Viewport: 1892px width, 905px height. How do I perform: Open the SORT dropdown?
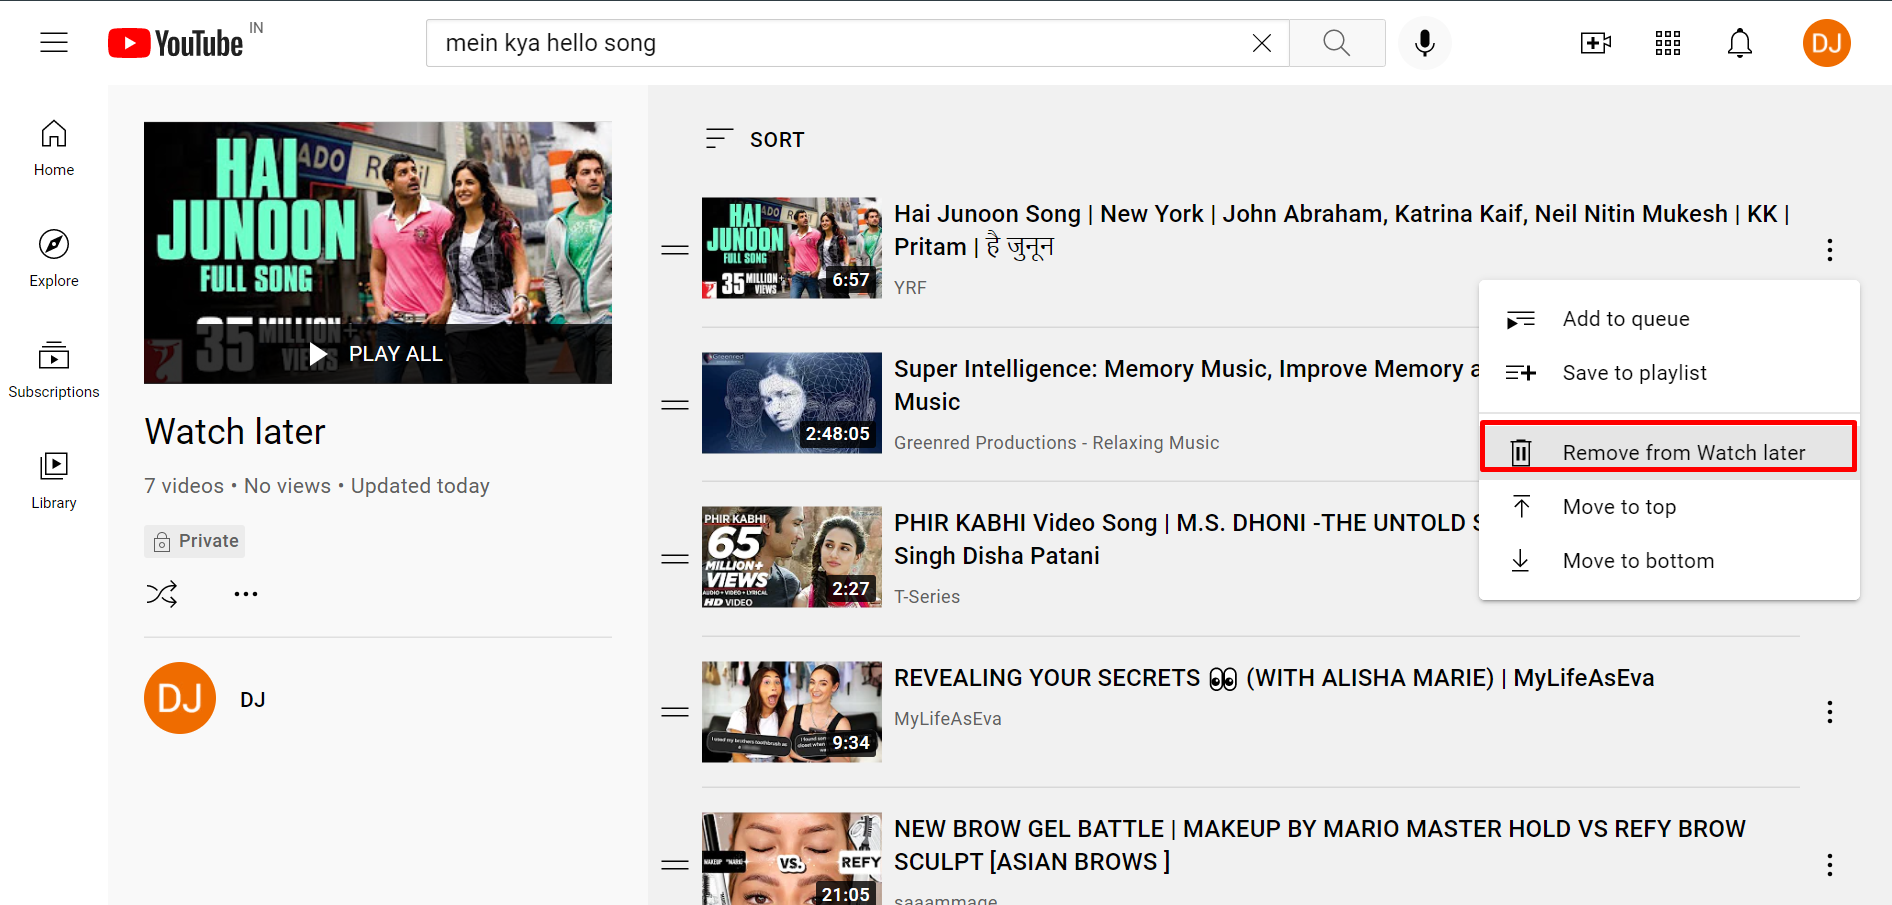[x=755, y=139]
